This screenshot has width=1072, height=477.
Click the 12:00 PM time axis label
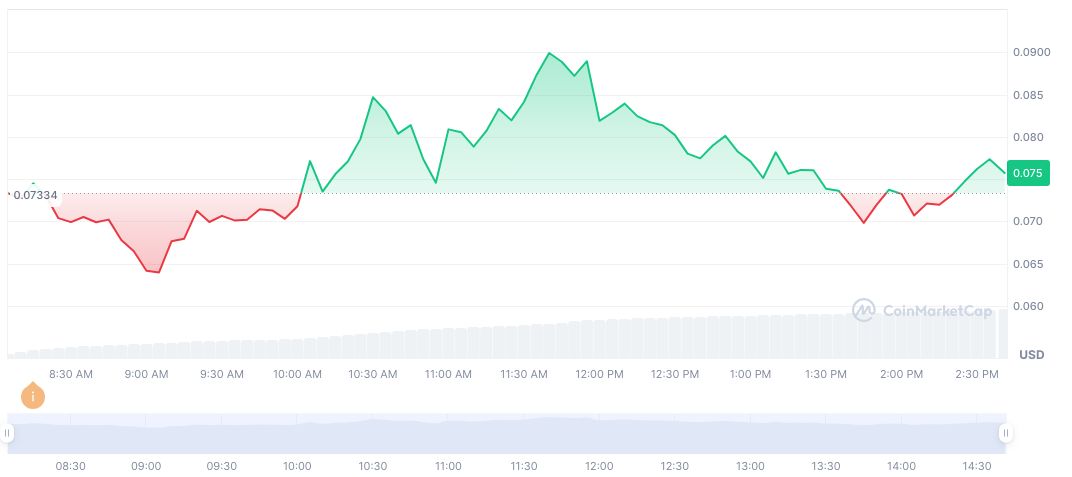599,374
